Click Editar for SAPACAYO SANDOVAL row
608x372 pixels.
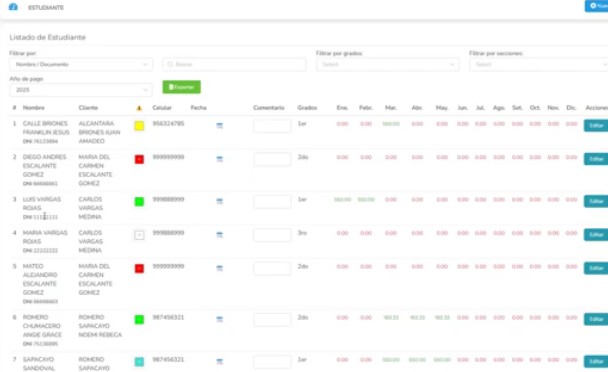click(596, 362)
